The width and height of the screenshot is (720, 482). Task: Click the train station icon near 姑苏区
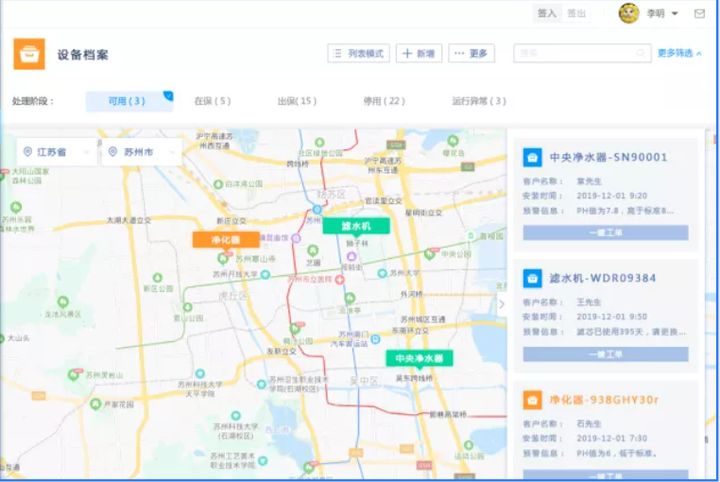pyautogui.click(x=317, y=210)
